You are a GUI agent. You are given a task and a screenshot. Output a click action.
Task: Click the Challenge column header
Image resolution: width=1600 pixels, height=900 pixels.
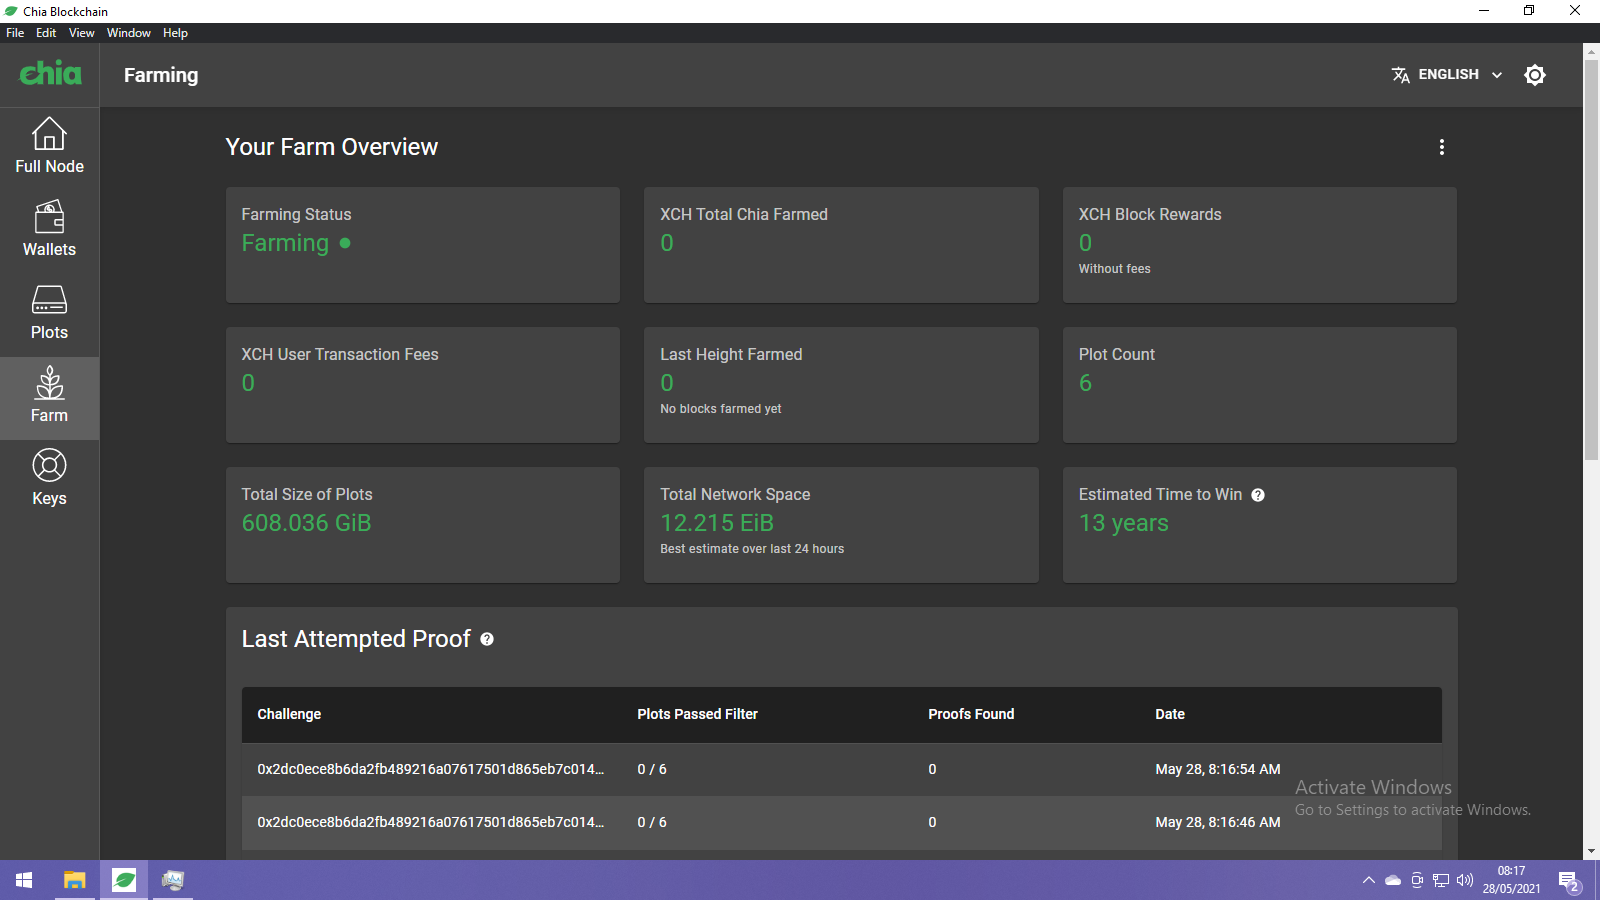(x=289, y=714)
